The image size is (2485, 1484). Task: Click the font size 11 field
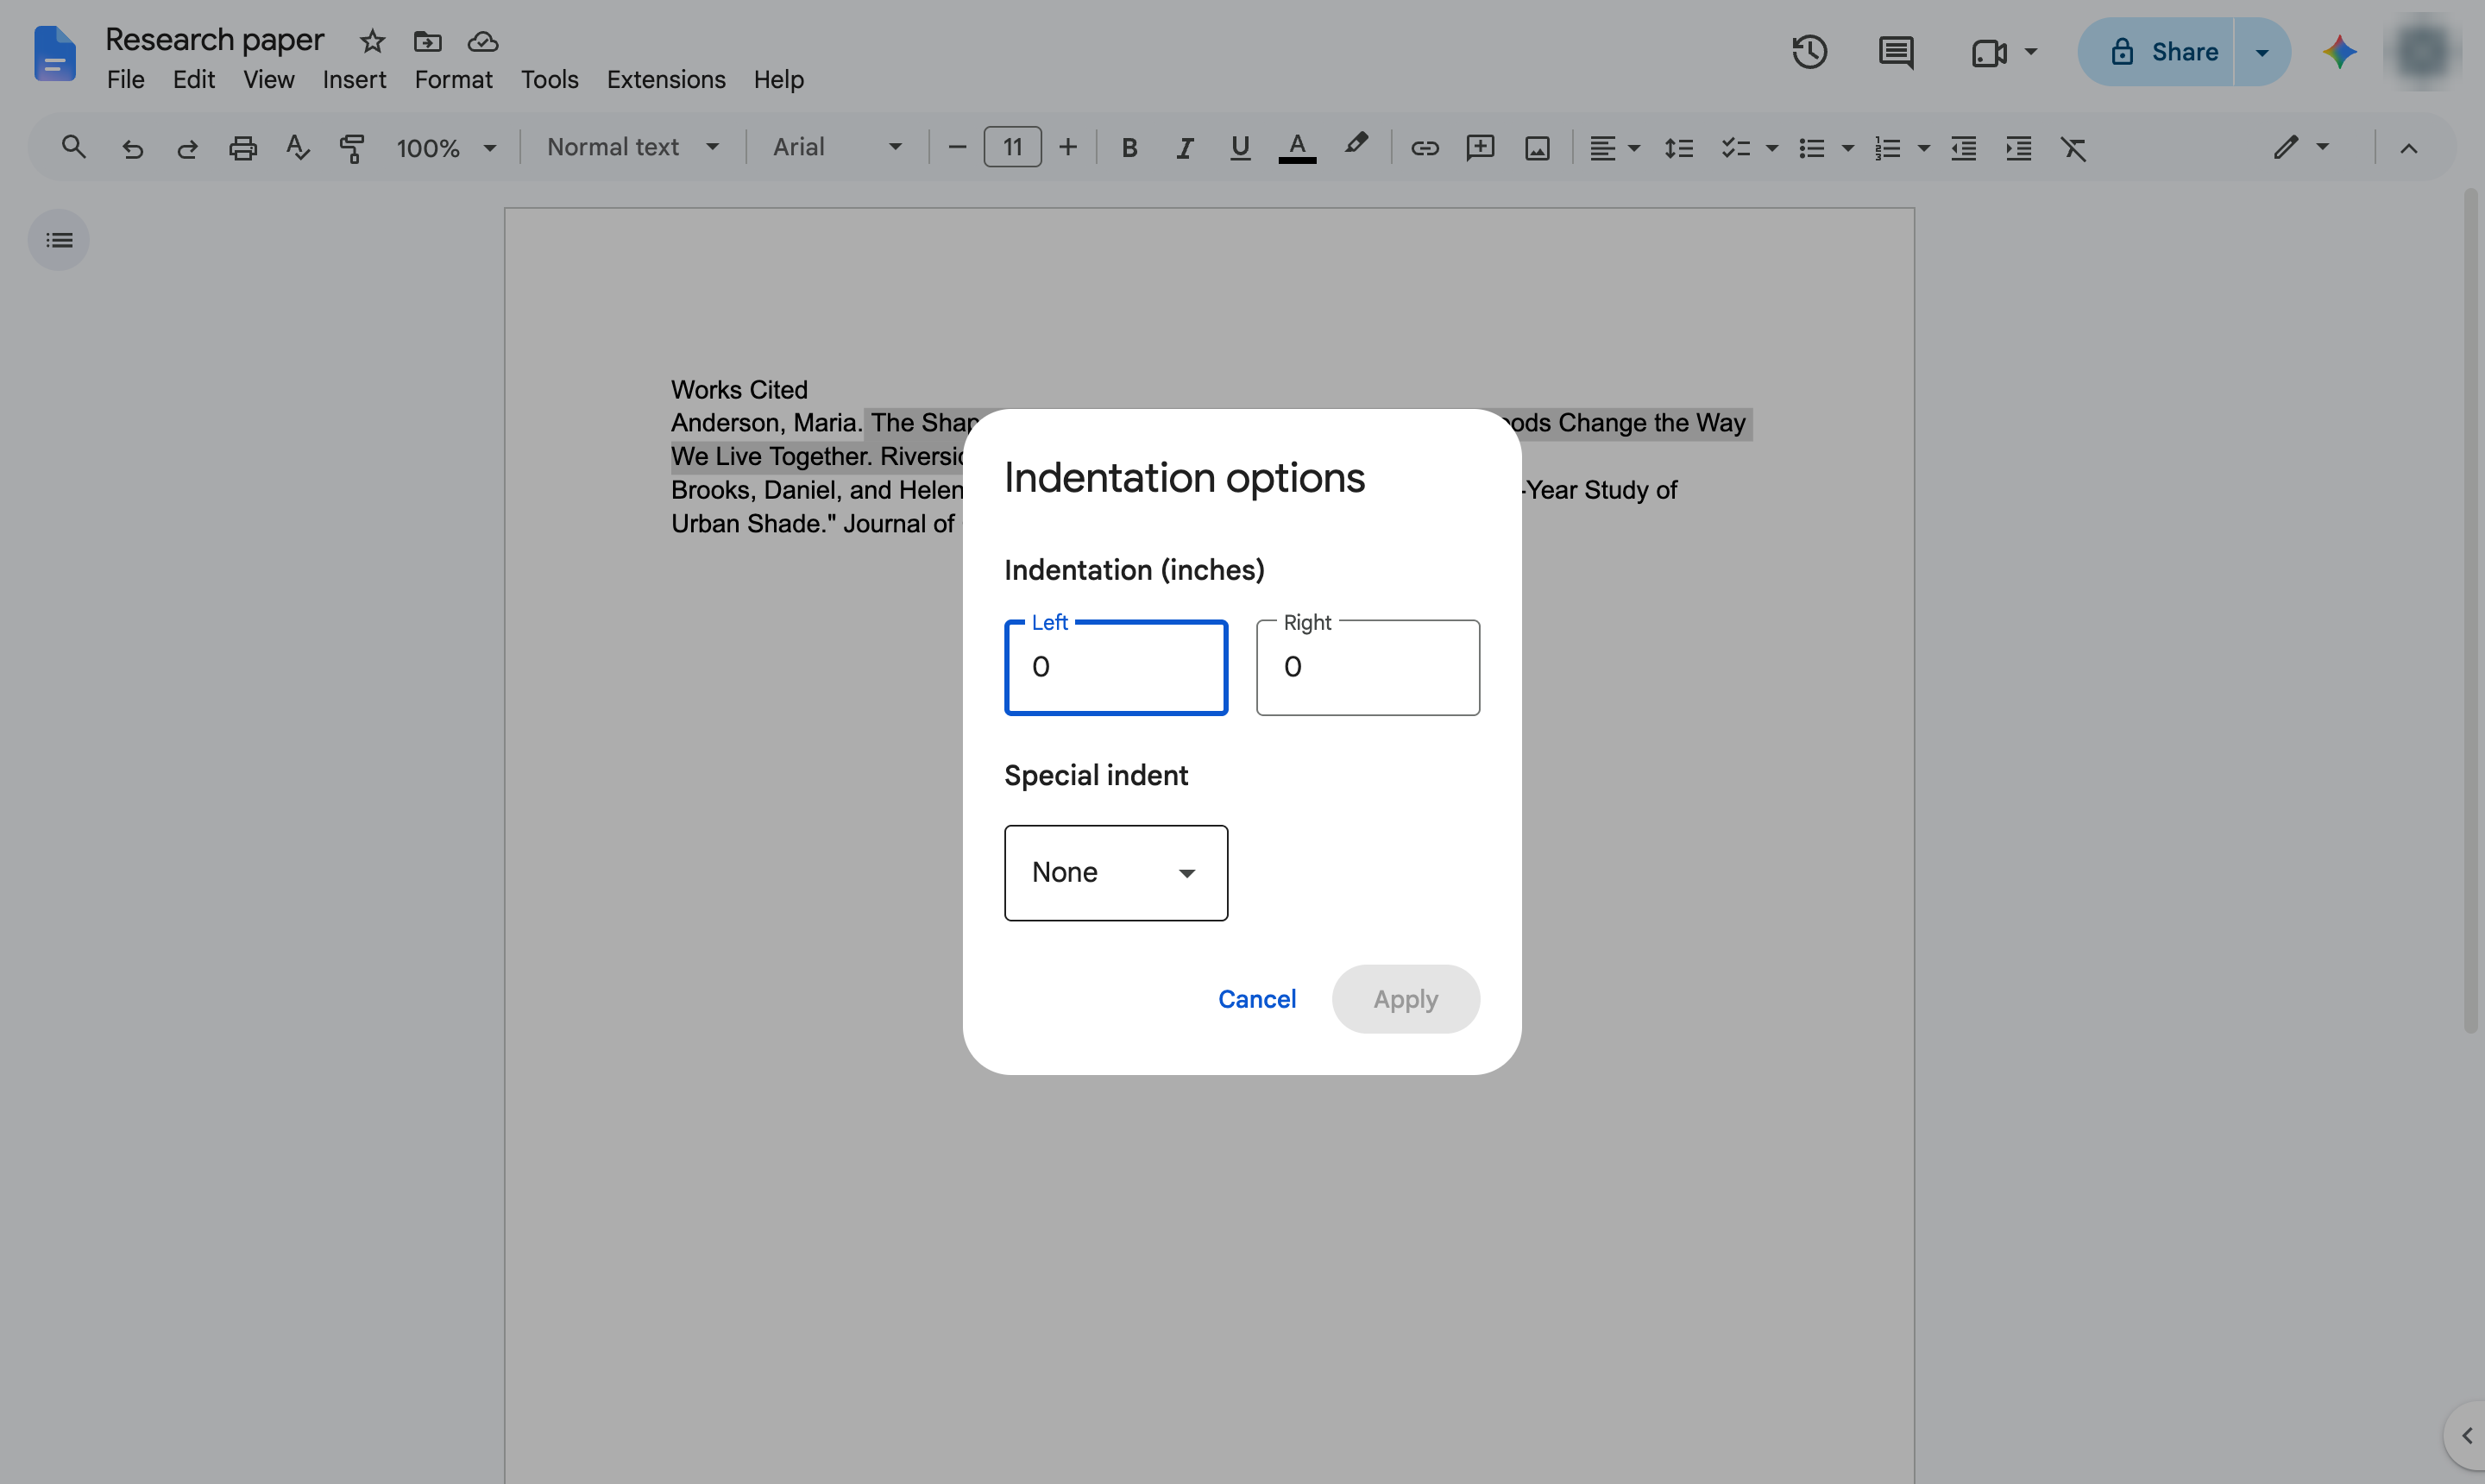pyautogui.click(x=1013, y=147)
